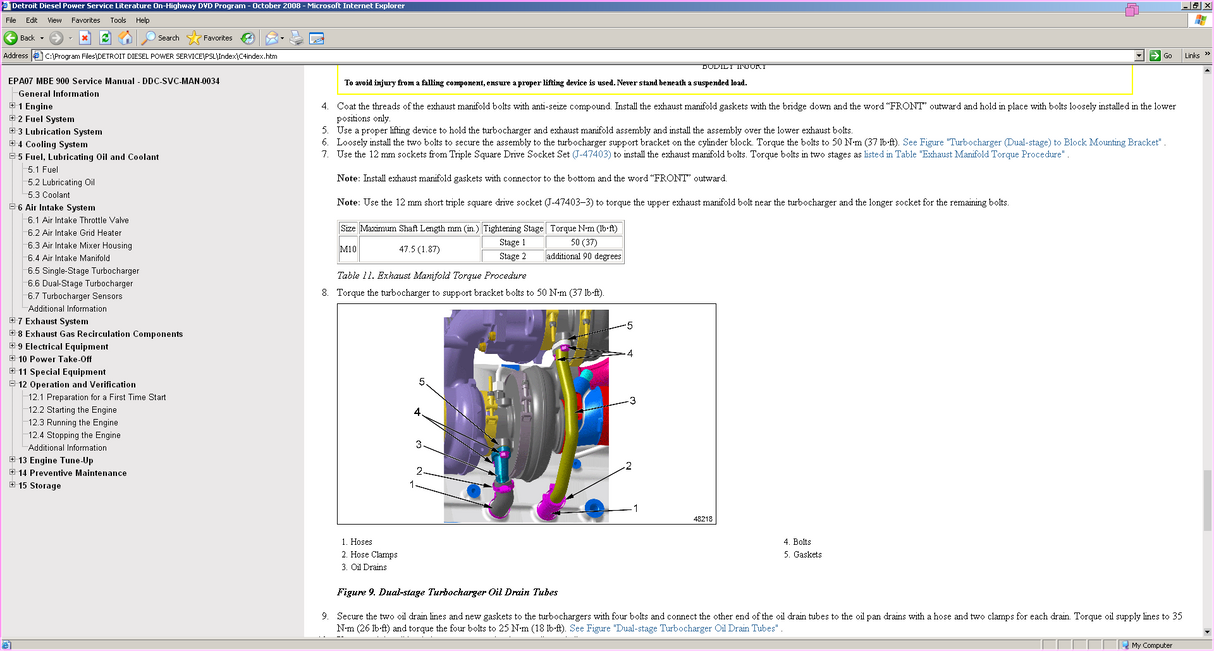The width and height of the screenshot is (1214, 651).
Task: Open the Favorites menu
Action: [x=86, y=19]
